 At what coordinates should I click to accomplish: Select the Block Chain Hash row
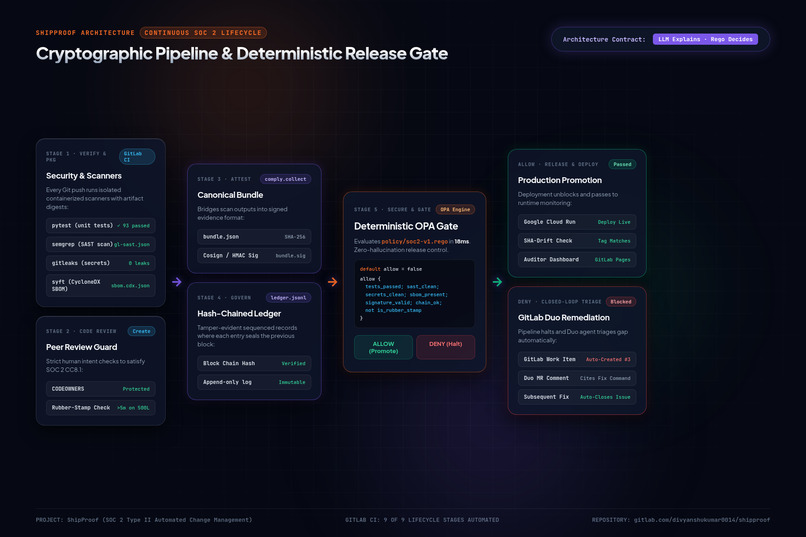tap(254, 363)
